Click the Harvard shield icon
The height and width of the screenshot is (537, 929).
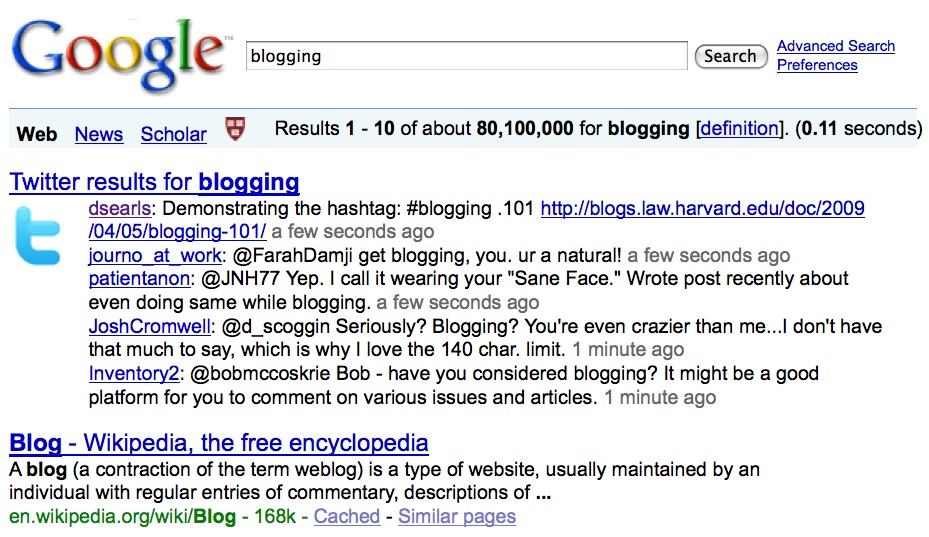233,130
